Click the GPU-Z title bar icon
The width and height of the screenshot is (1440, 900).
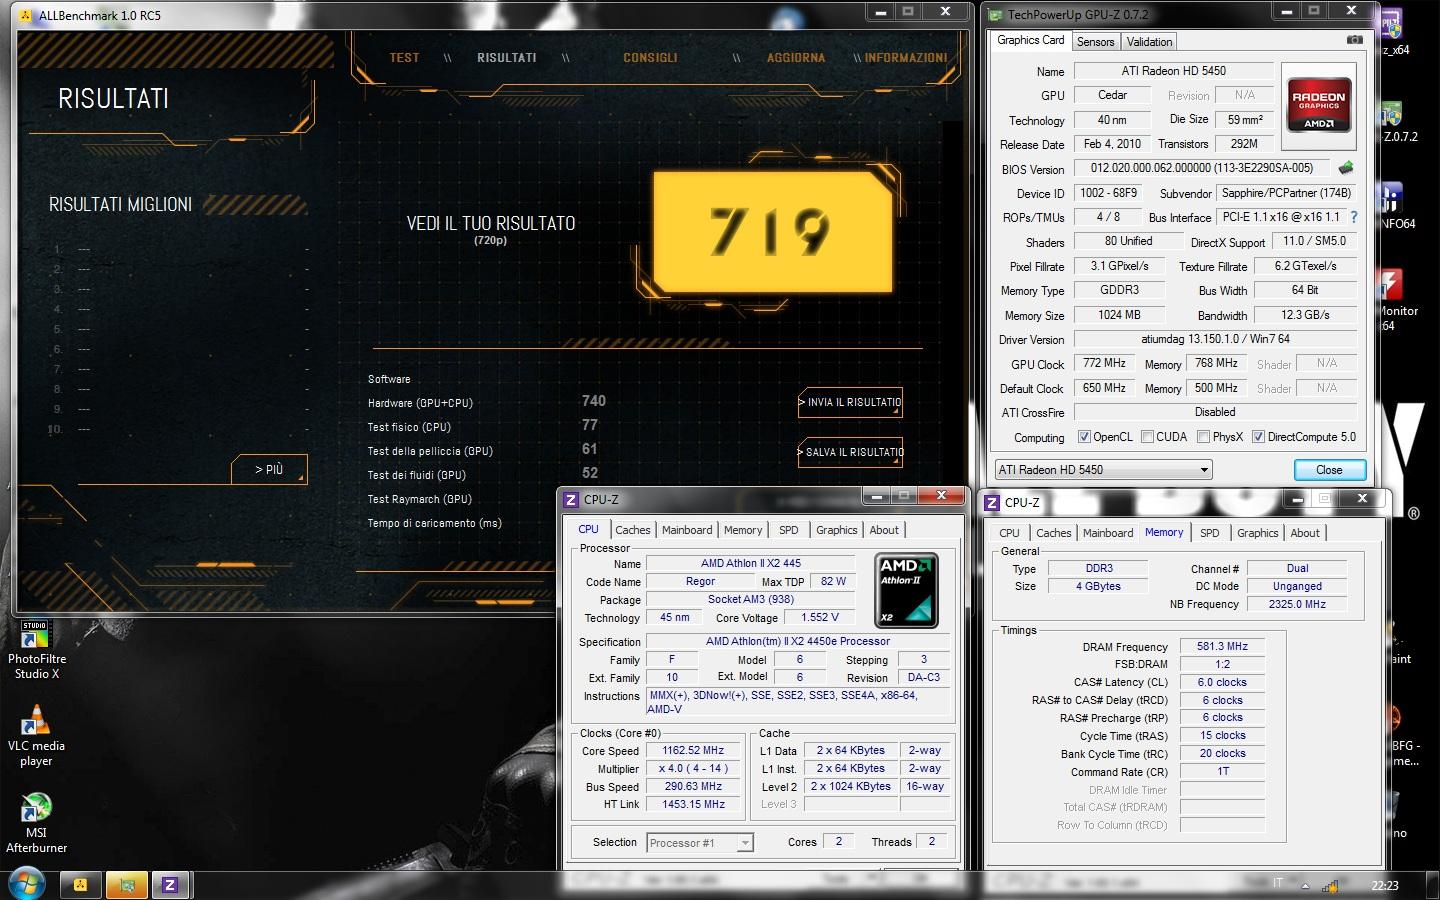pos(995,14)
